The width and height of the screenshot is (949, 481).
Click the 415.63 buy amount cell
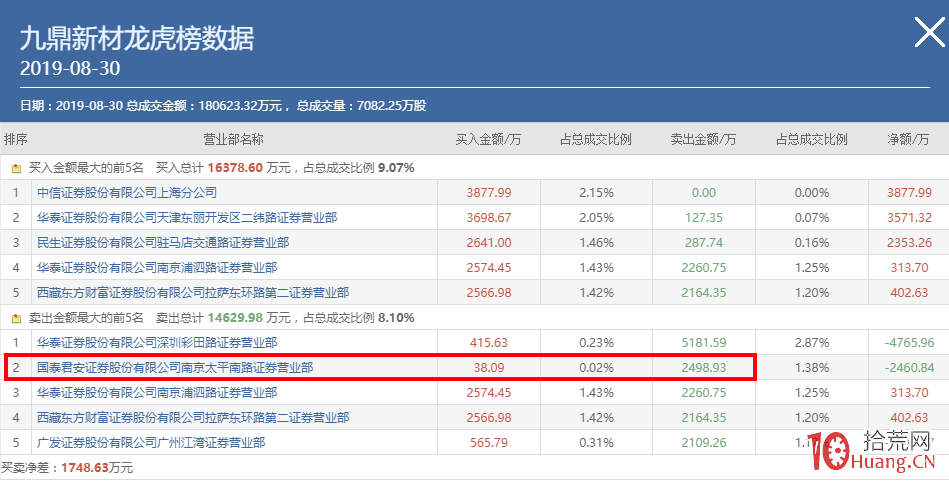pos(489,342)
